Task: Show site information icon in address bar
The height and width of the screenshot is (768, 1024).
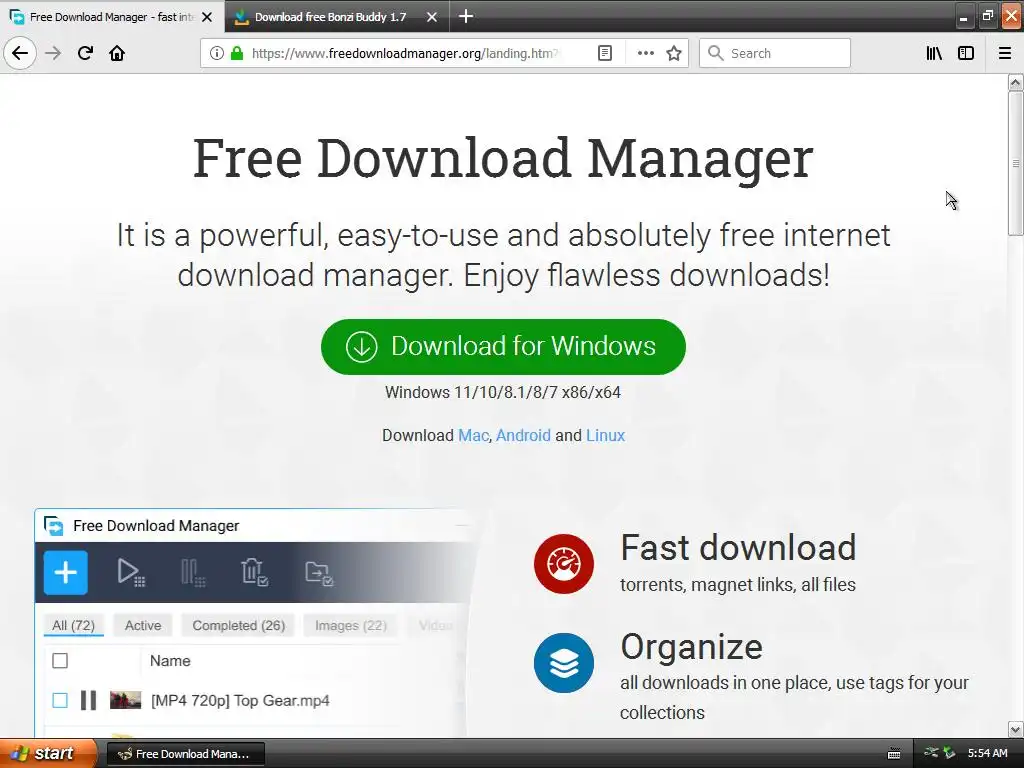Action: (x=217, y=53)
